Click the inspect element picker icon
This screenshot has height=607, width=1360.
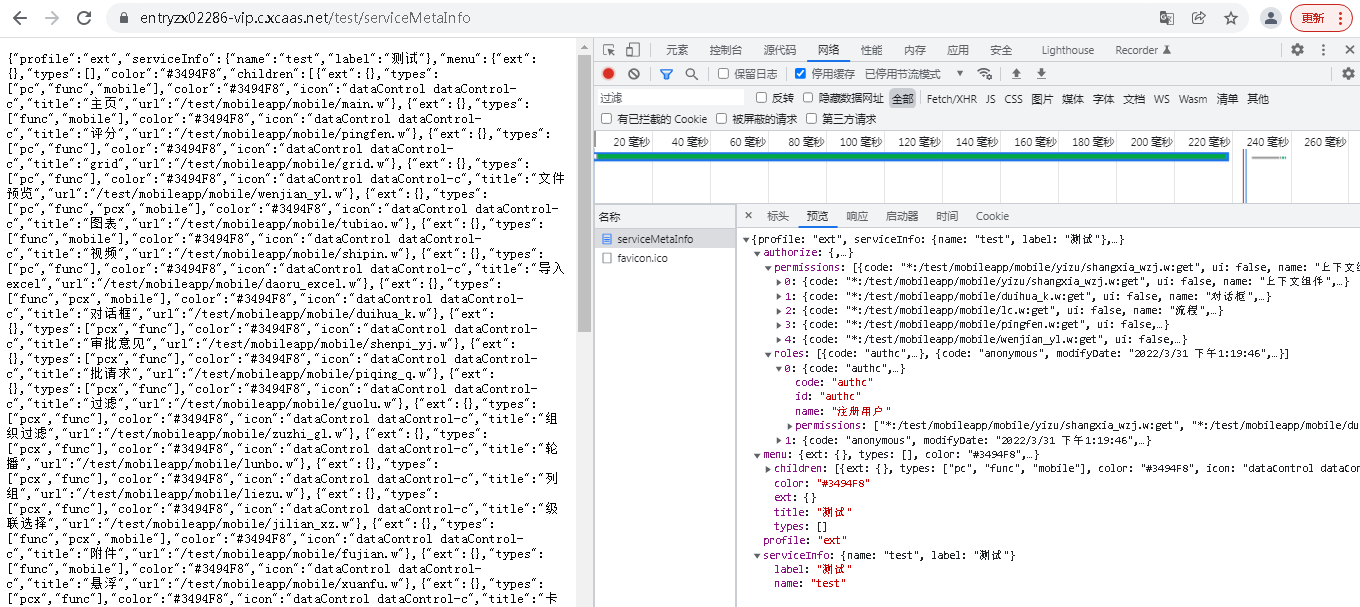(x=609, y=50)
